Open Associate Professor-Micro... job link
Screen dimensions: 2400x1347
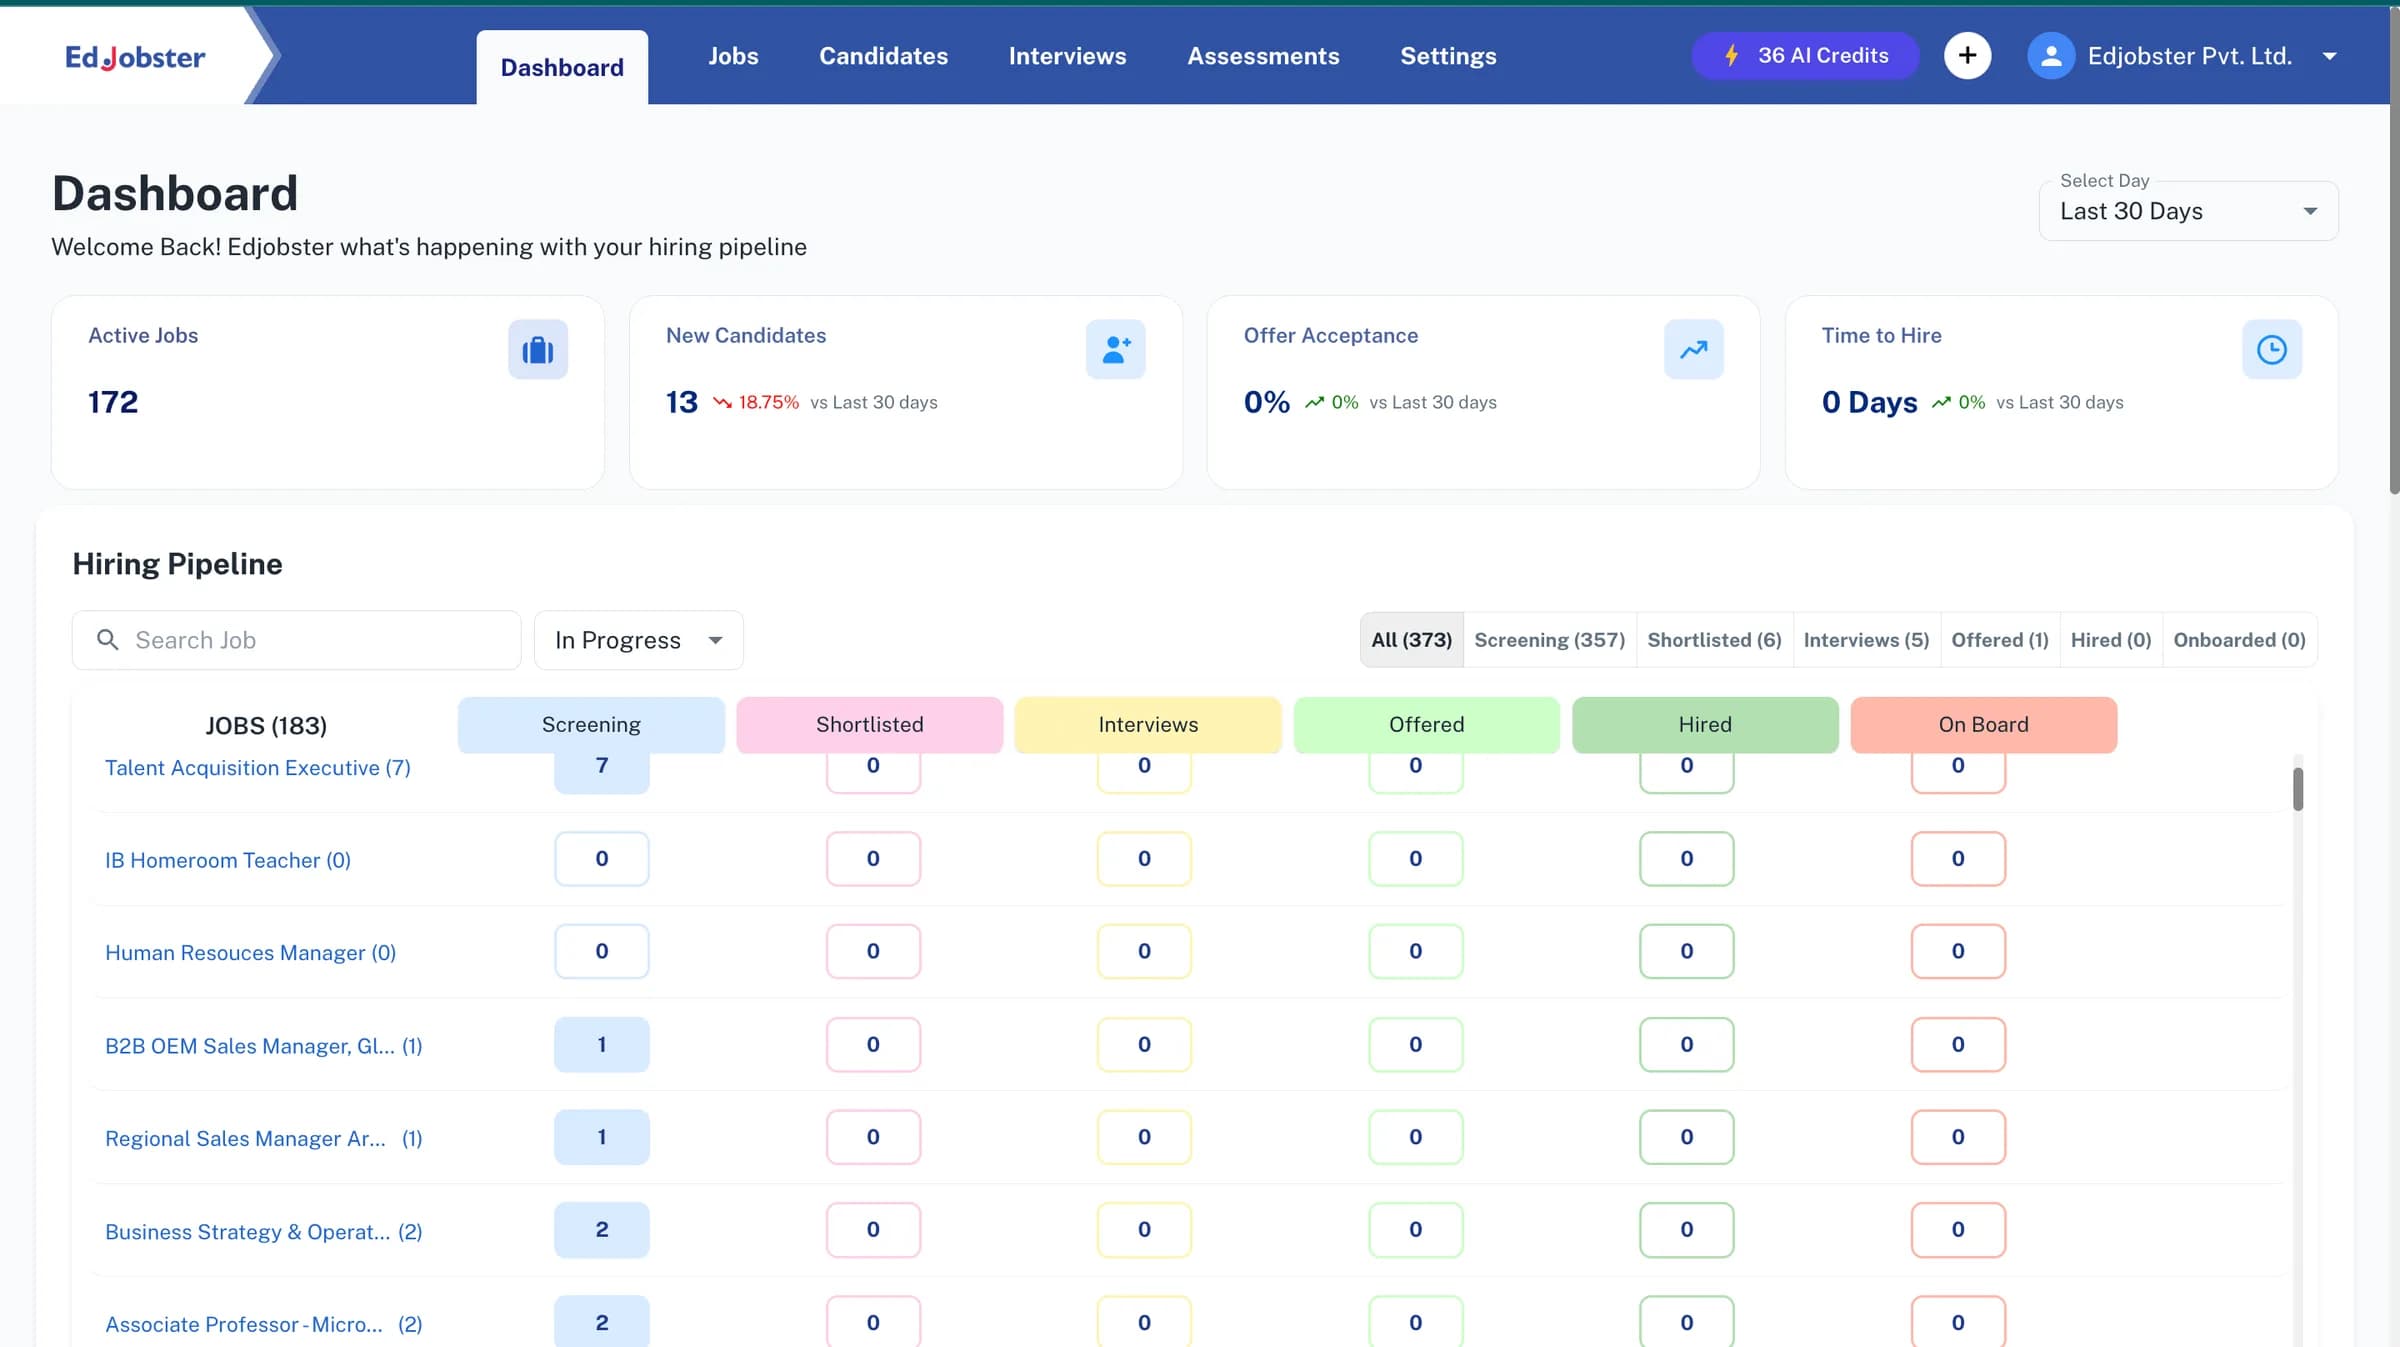point(264,1324)
